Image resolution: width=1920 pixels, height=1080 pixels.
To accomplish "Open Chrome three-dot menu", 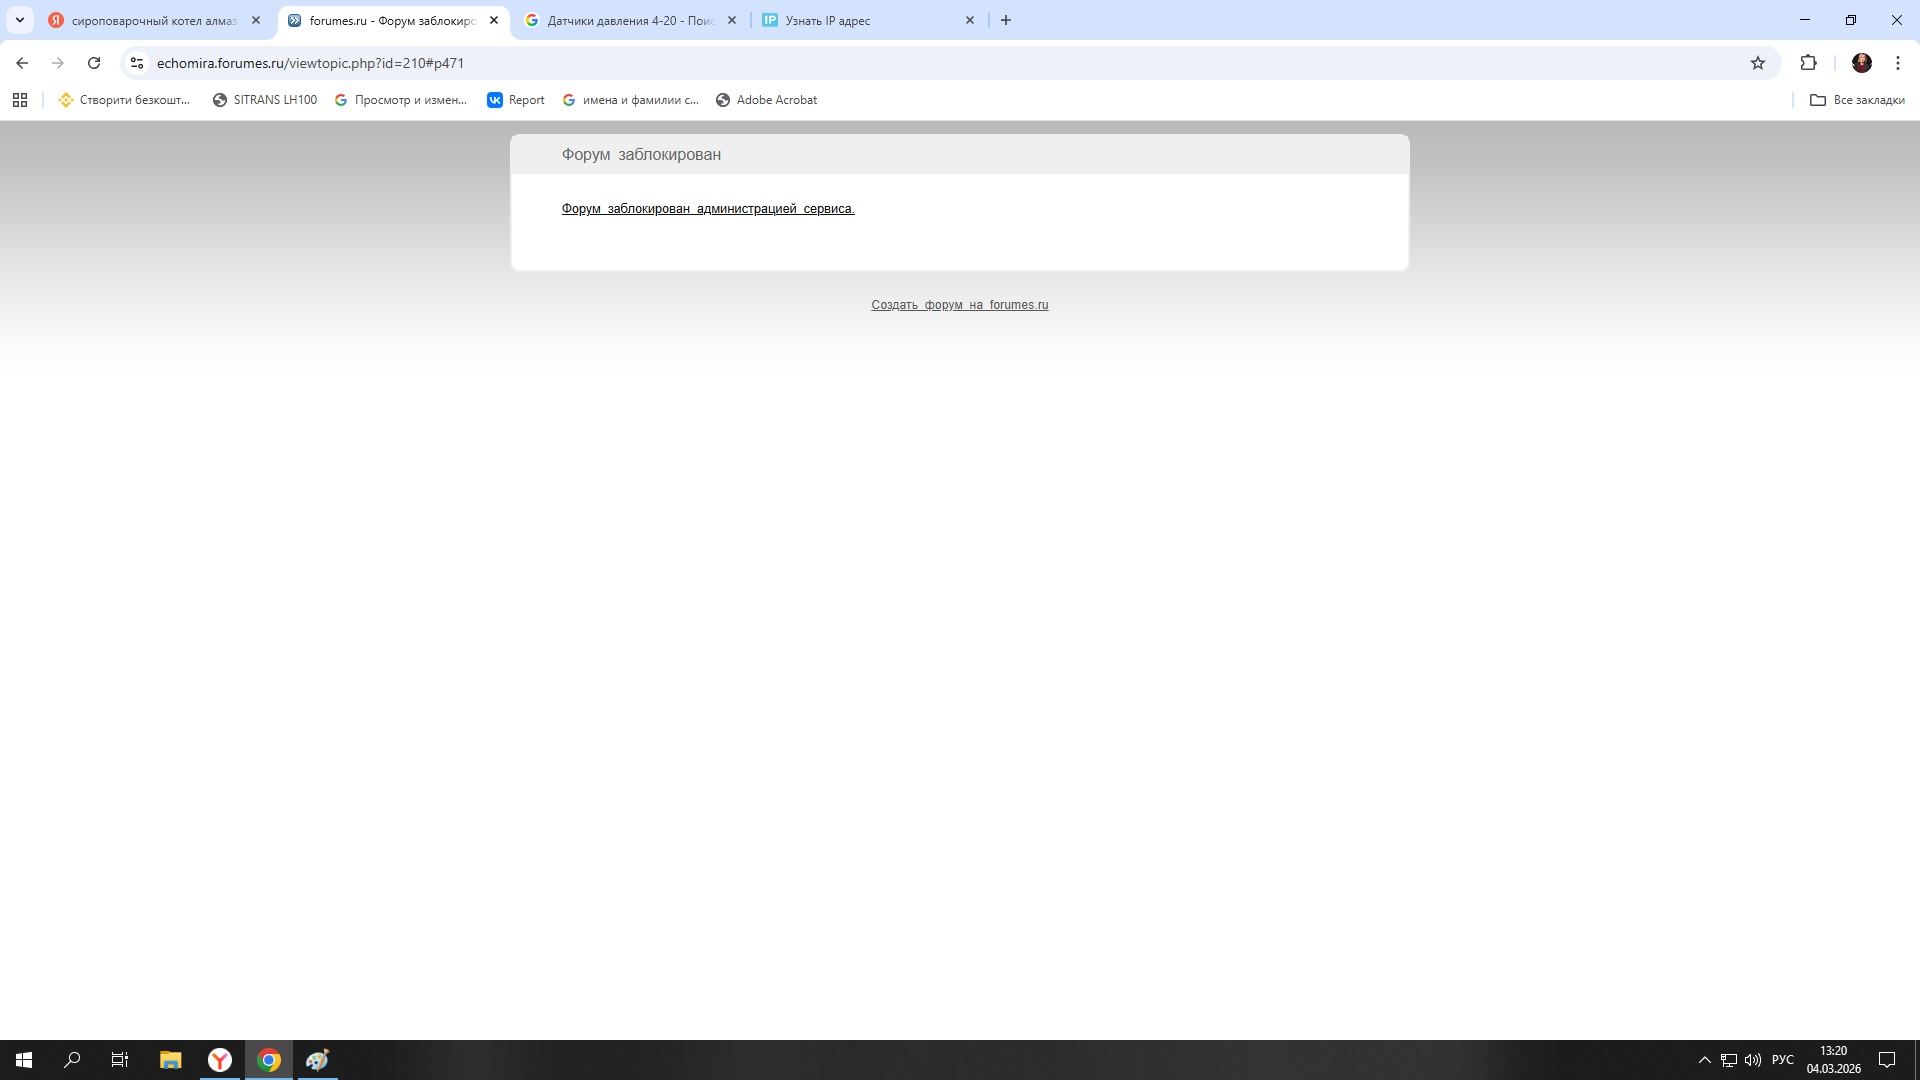I will pos(1897,63).
